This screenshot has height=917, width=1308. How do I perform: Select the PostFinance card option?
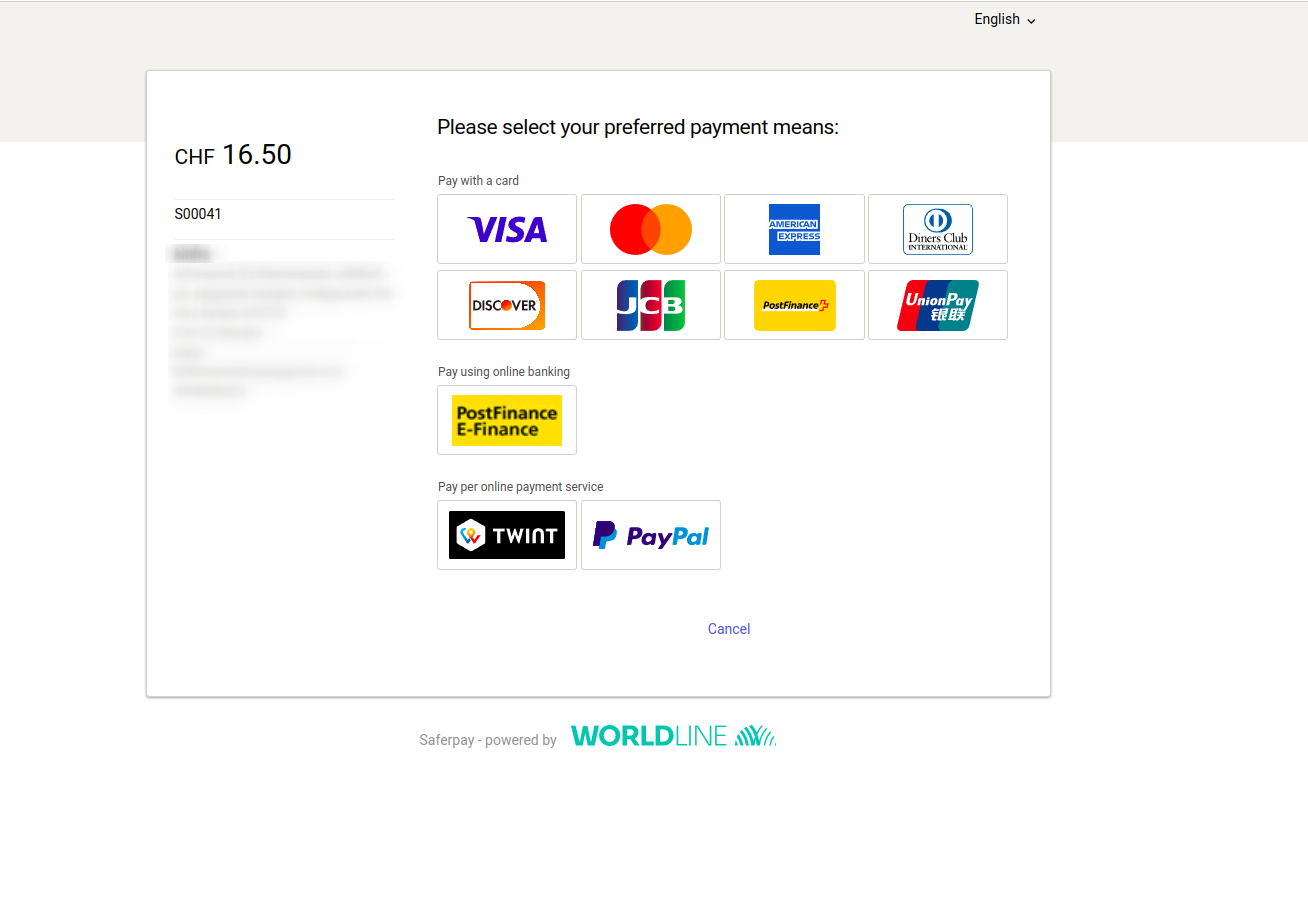point(794,305)
